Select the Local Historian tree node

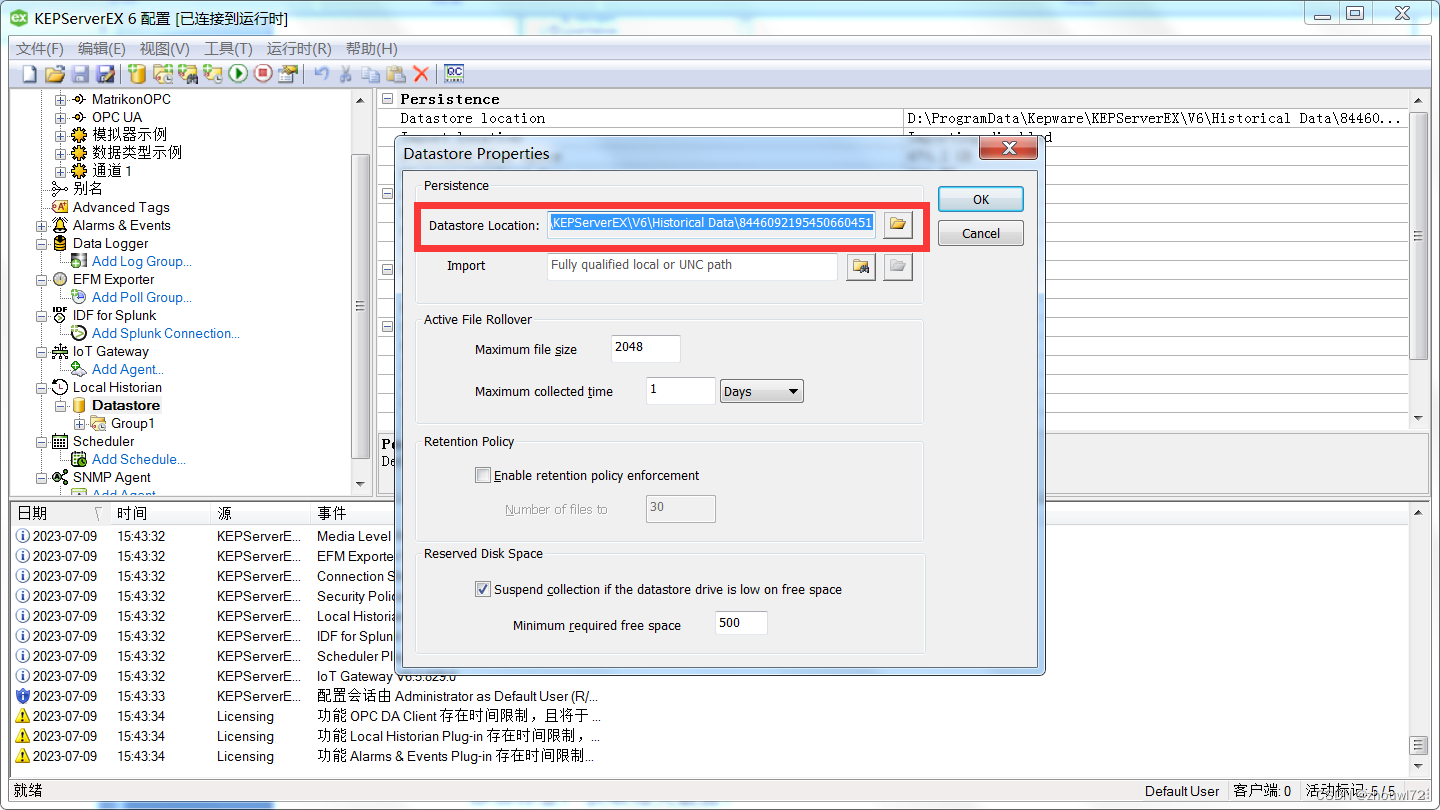(117, 387)
